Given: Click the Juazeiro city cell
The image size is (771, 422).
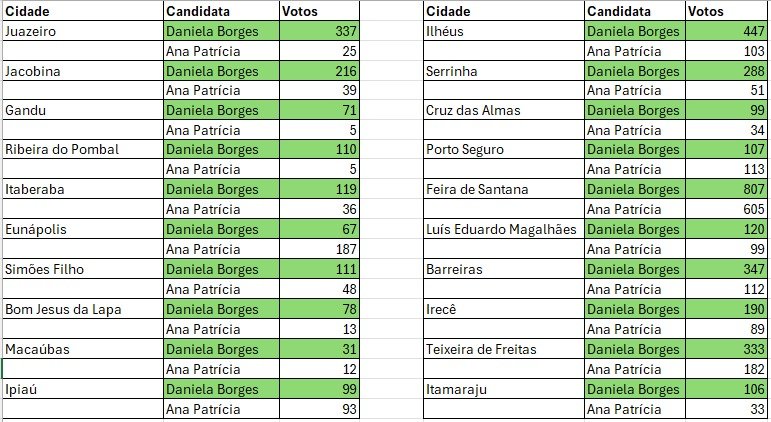Looking at the screenshot, I should [82, 31].
